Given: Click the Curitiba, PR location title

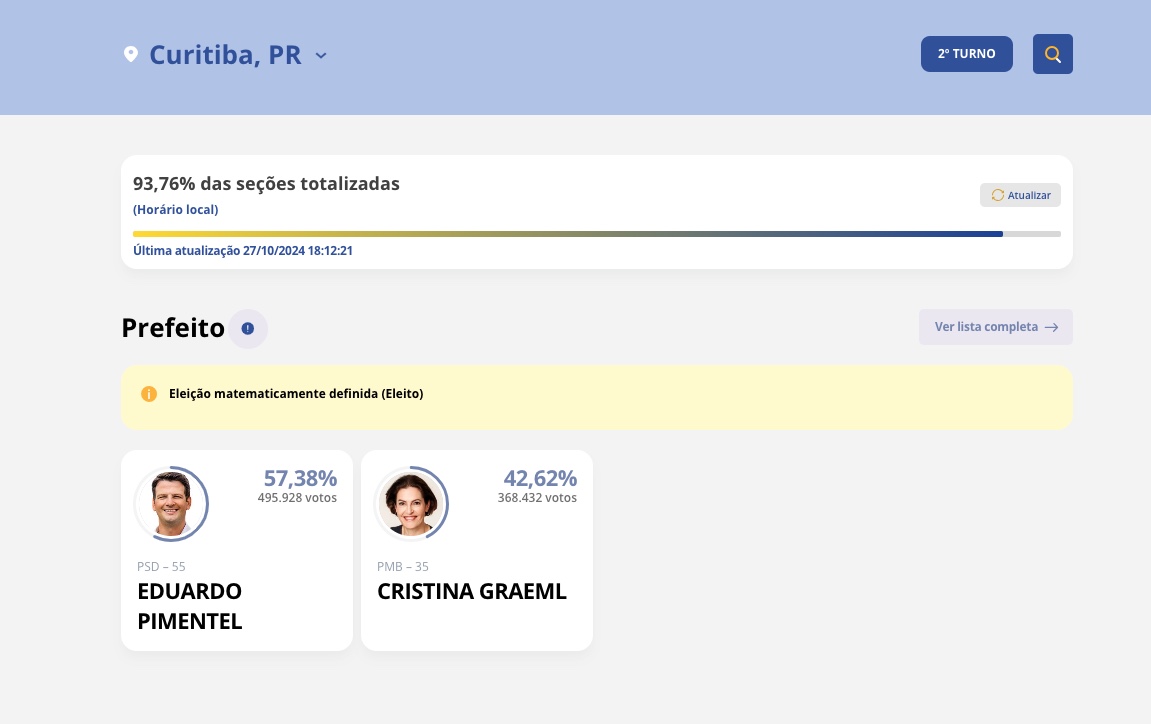Looking at the screenshot, I should tap(225, 55).
